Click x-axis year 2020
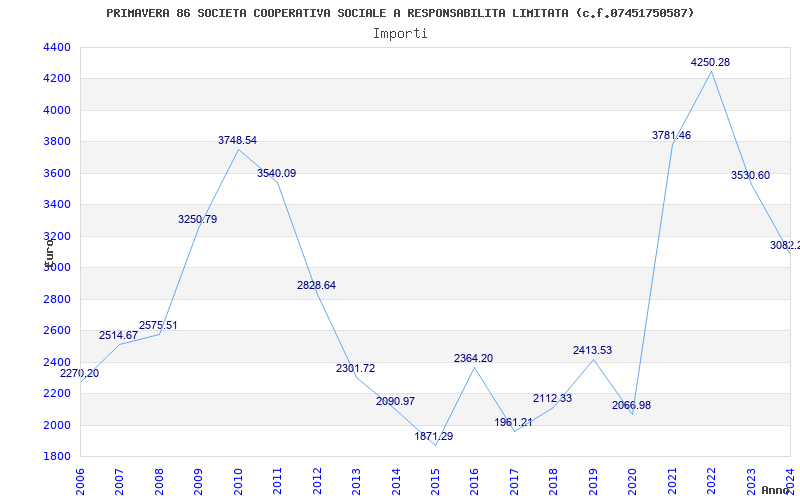Viewport: 800px width, 500px height. pyautogui.click(x=633, y=481)
